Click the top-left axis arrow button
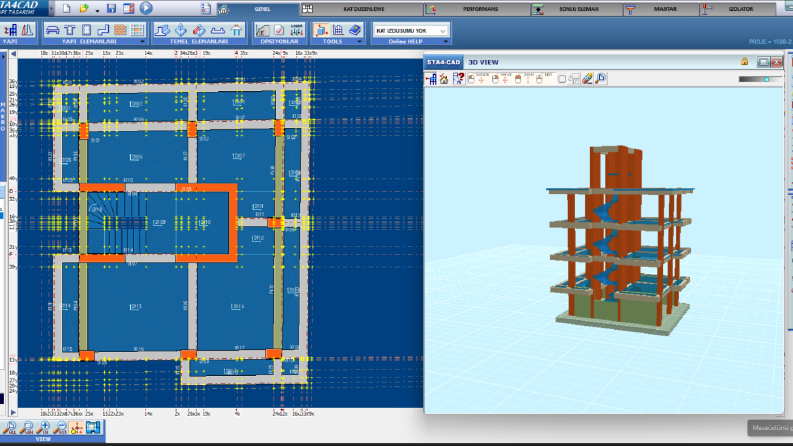 click(x=14, y=54)
